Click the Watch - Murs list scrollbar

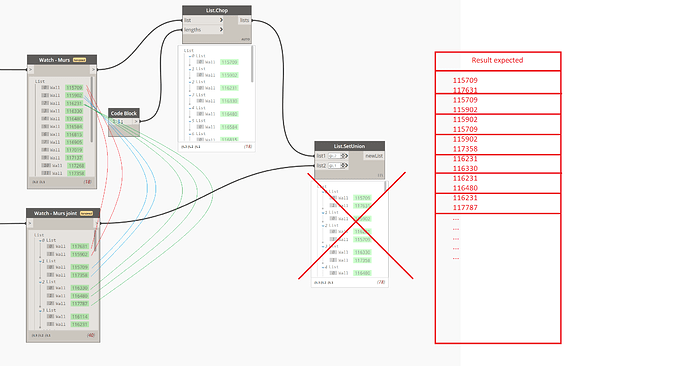(92, 110)
